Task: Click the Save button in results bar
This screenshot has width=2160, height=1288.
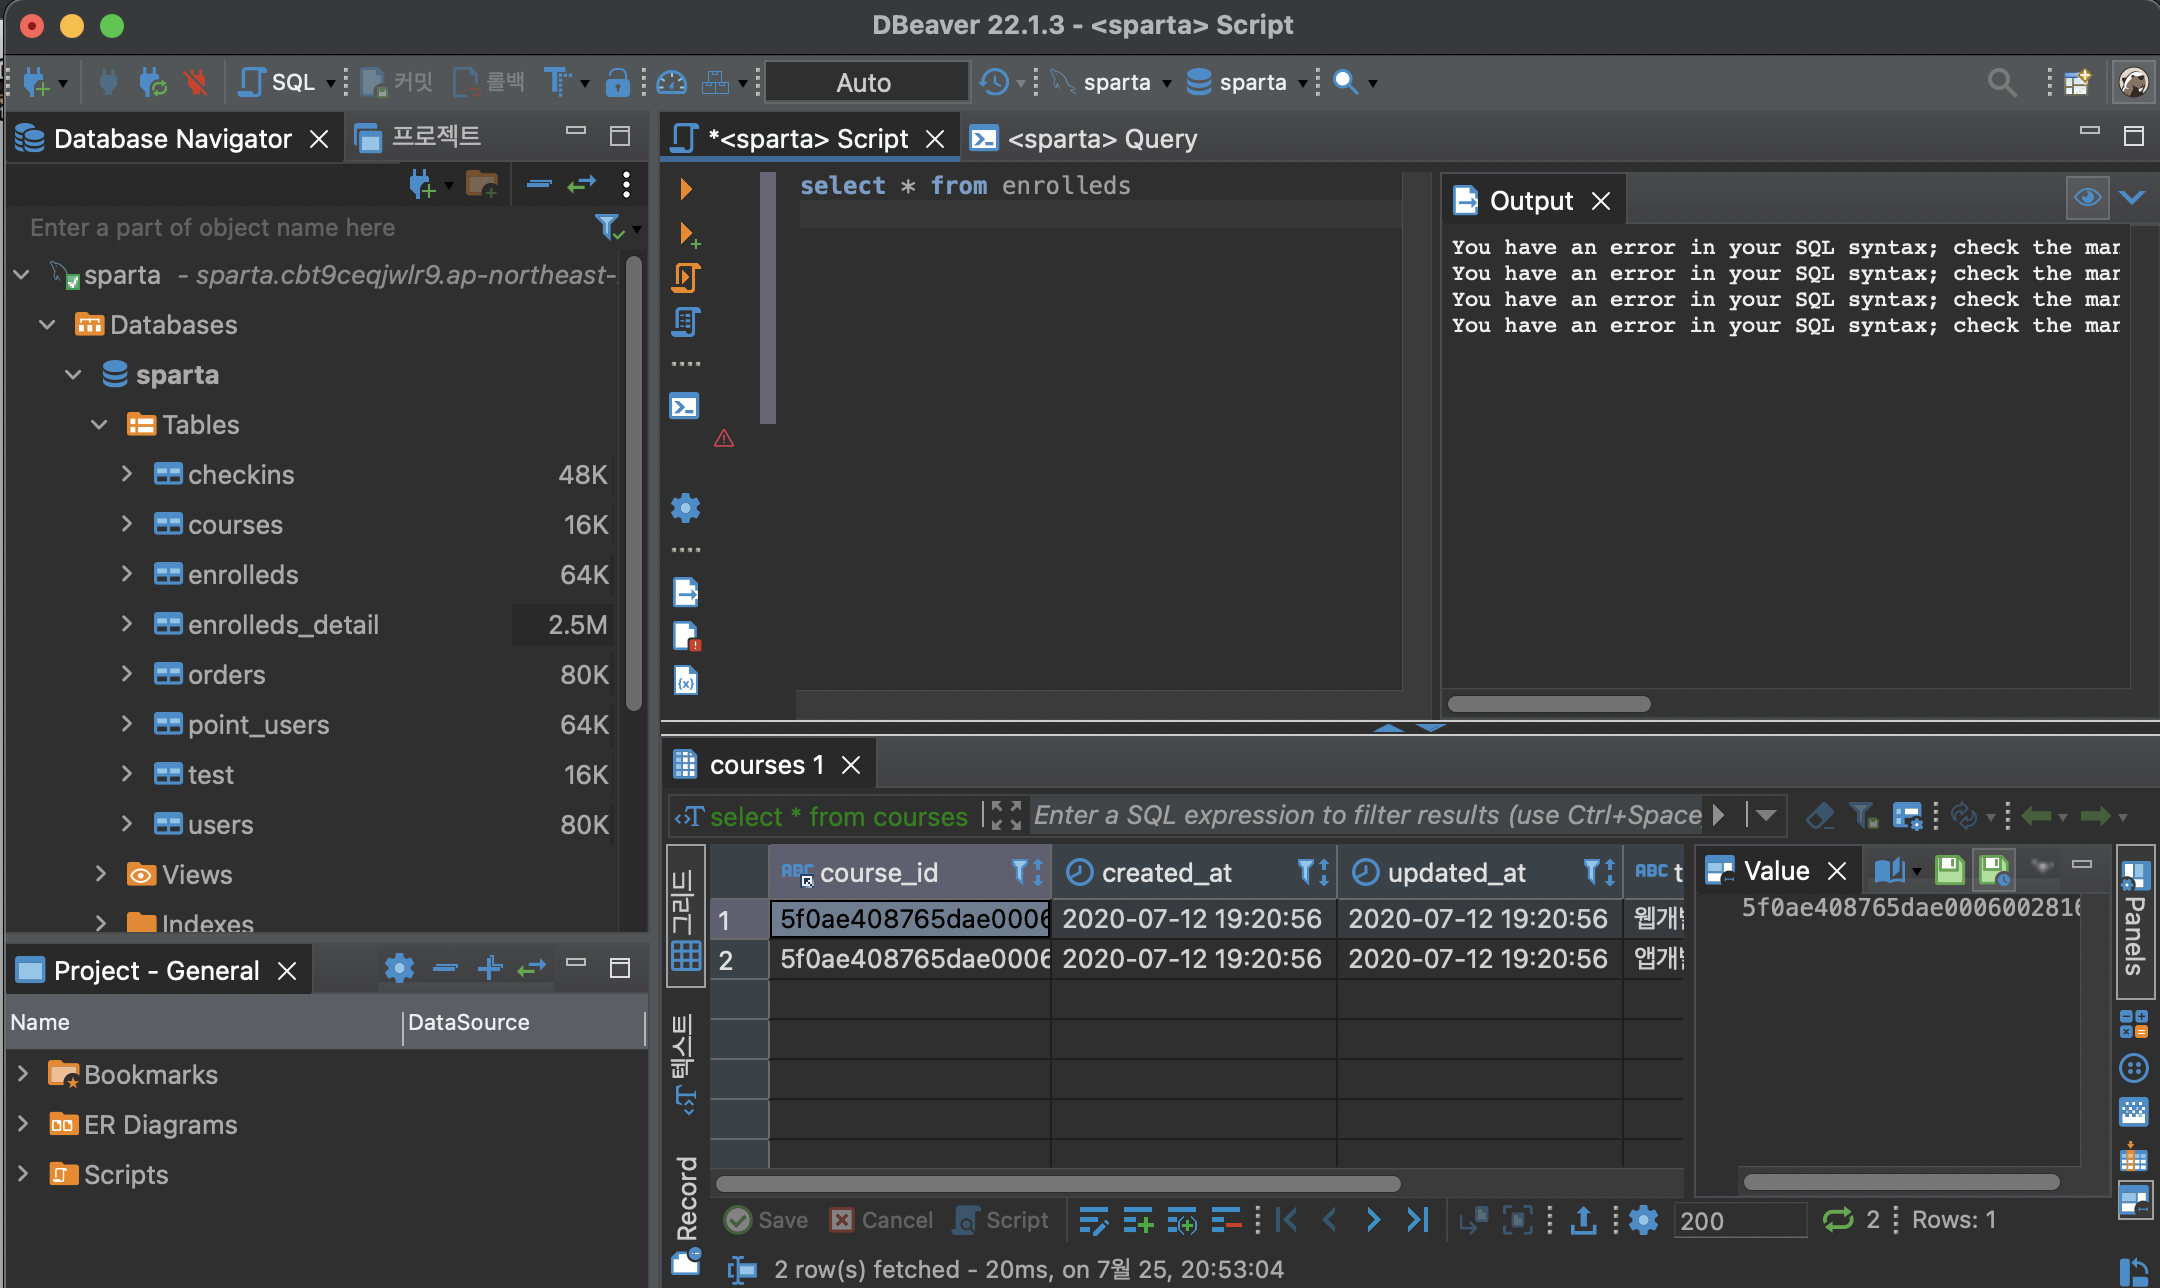Action: point(767,1220)
